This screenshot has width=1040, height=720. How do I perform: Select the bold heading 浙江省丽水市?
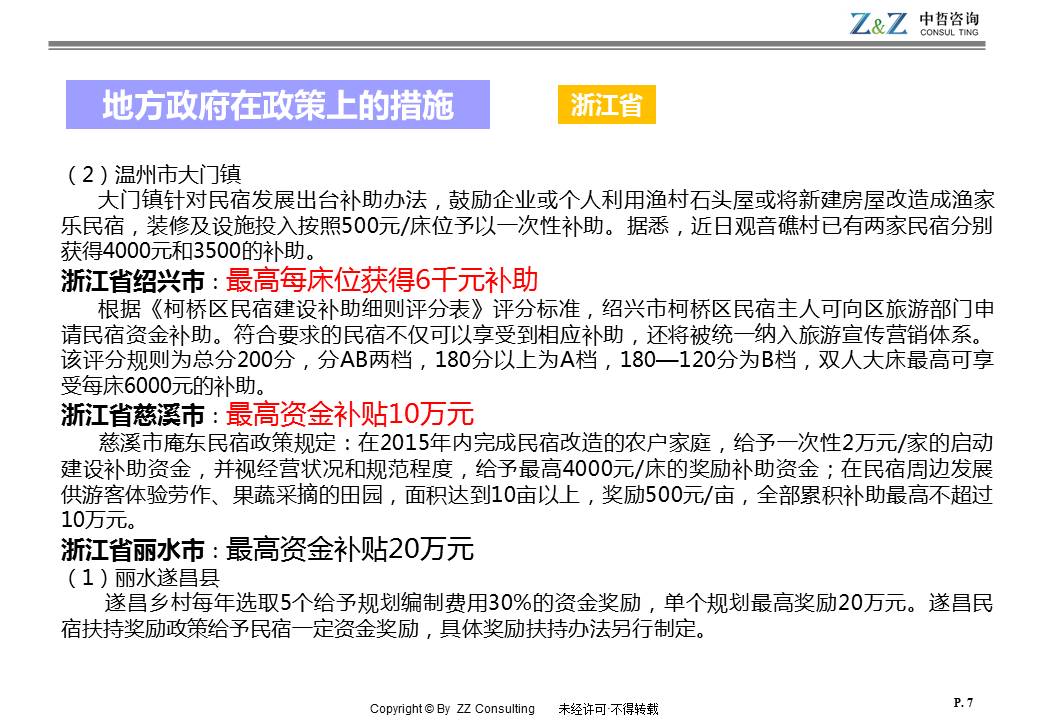tap(132, 550)
